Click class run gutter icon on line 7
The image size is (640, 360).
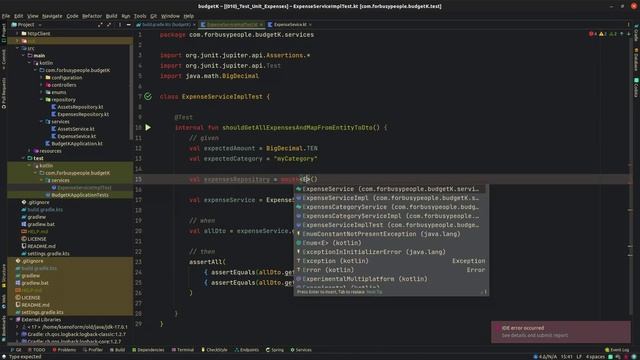pyautogui.click(x=148, y=96)
